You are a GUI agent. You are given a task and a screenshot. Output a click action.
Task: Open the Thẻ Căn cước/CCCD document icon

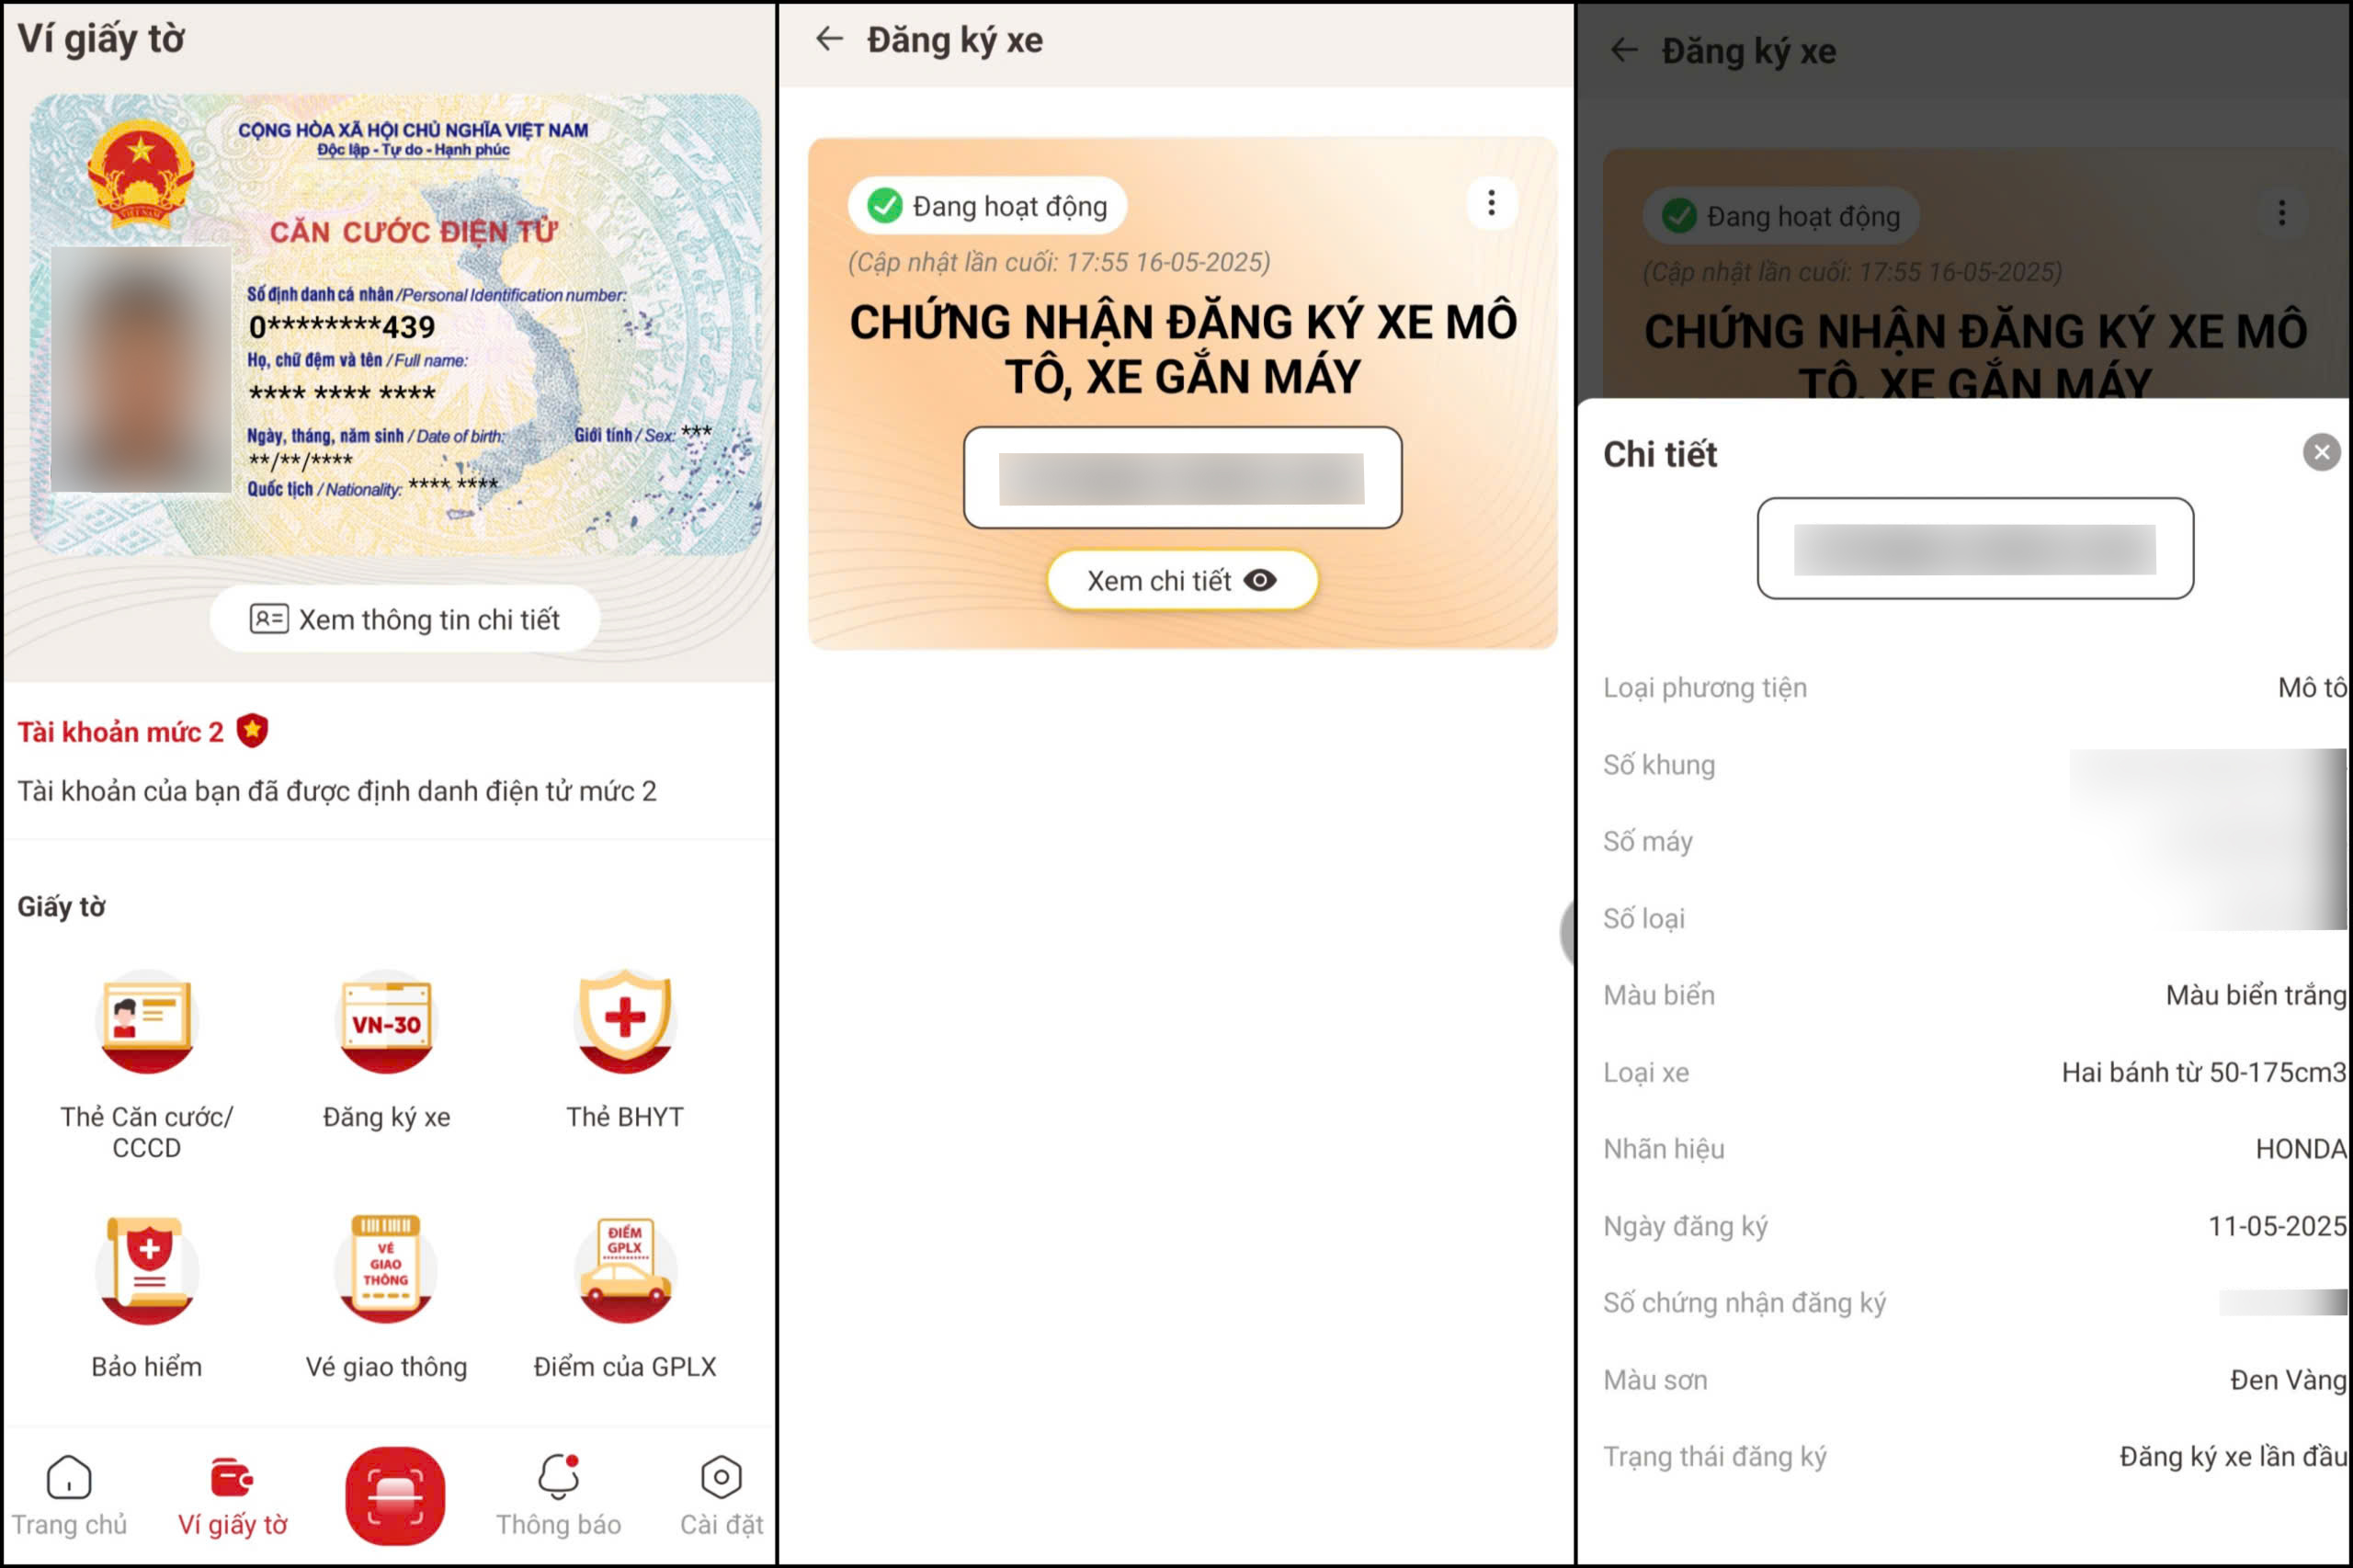(x=147, y=1021)
